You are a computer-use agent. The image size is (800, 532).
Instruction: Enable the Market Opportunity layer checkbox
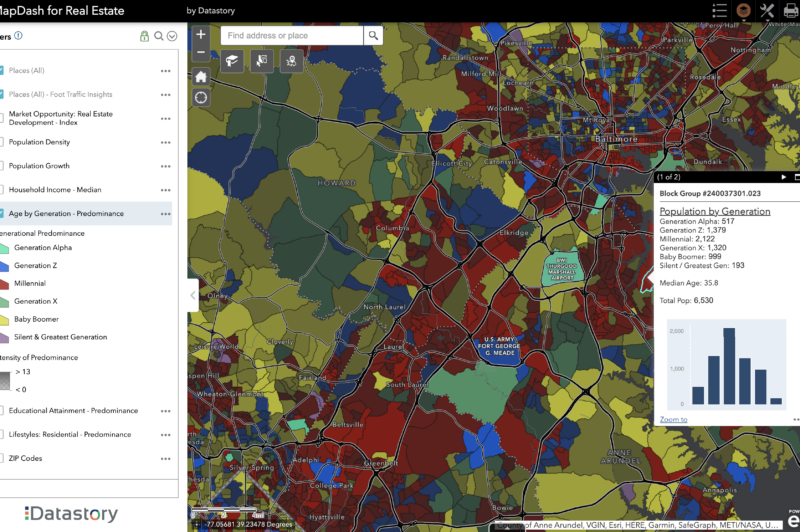[2, 118]
